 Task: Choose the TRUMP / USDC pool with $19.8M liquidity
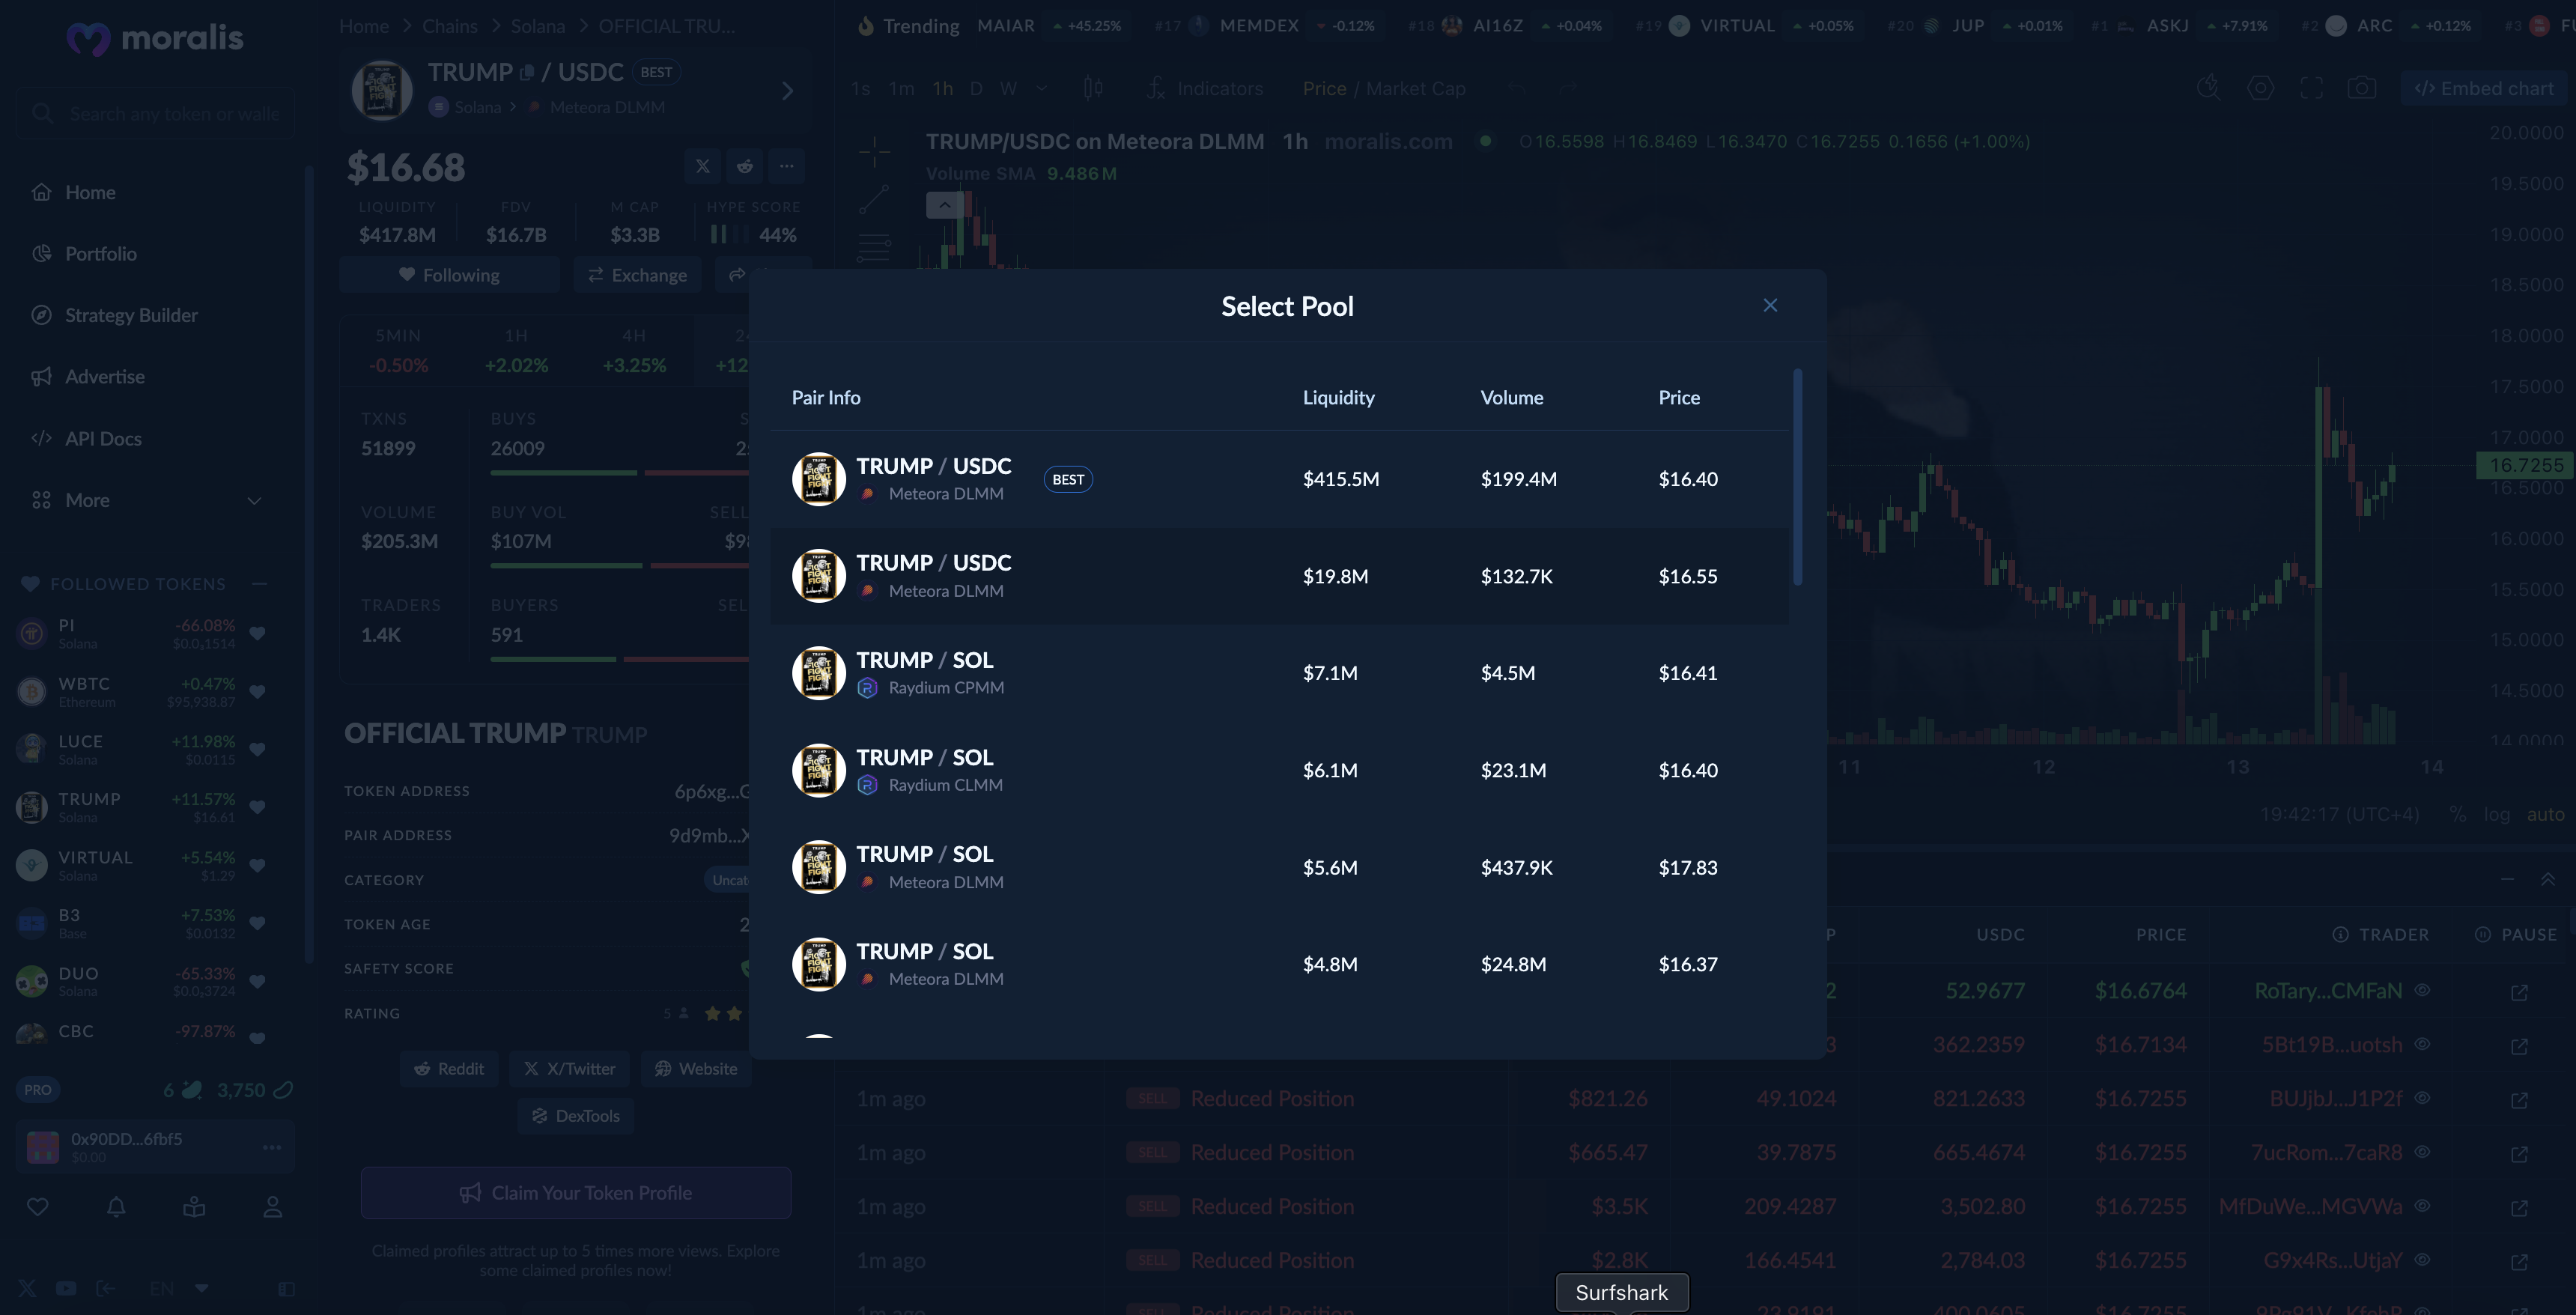point(1279,576)
